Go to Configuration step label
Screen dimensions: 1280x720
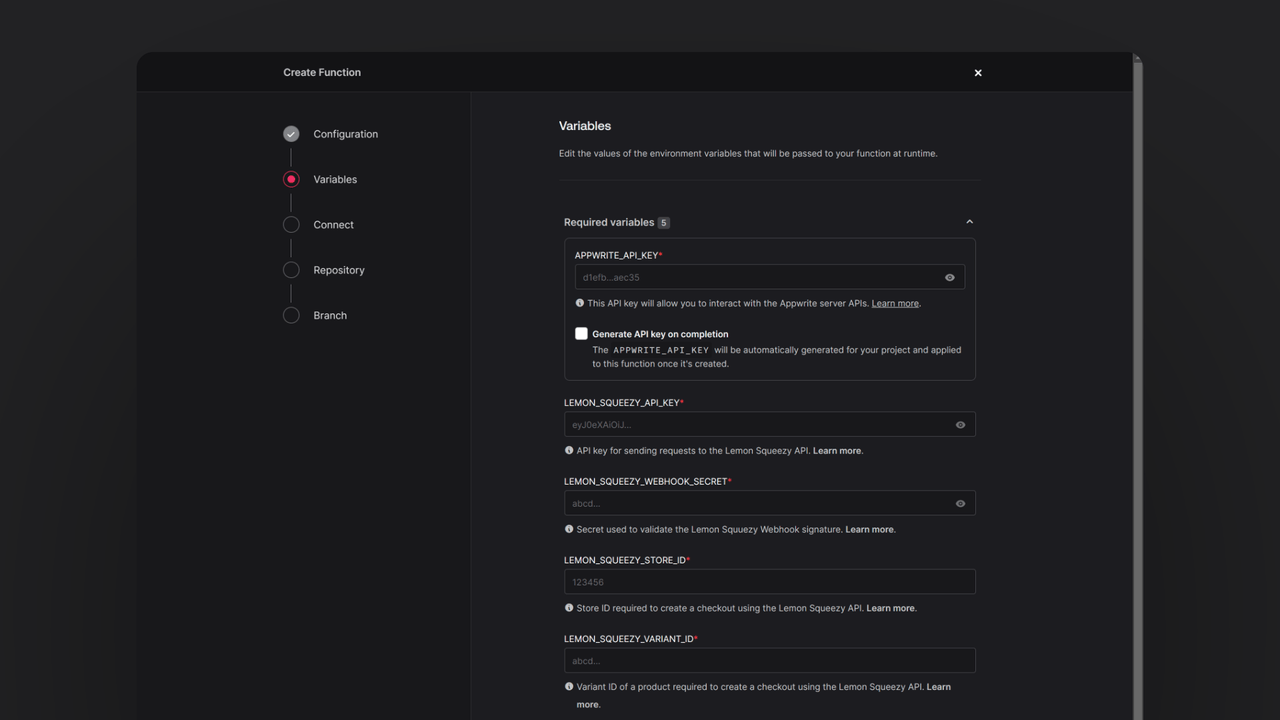coord(345,134)
